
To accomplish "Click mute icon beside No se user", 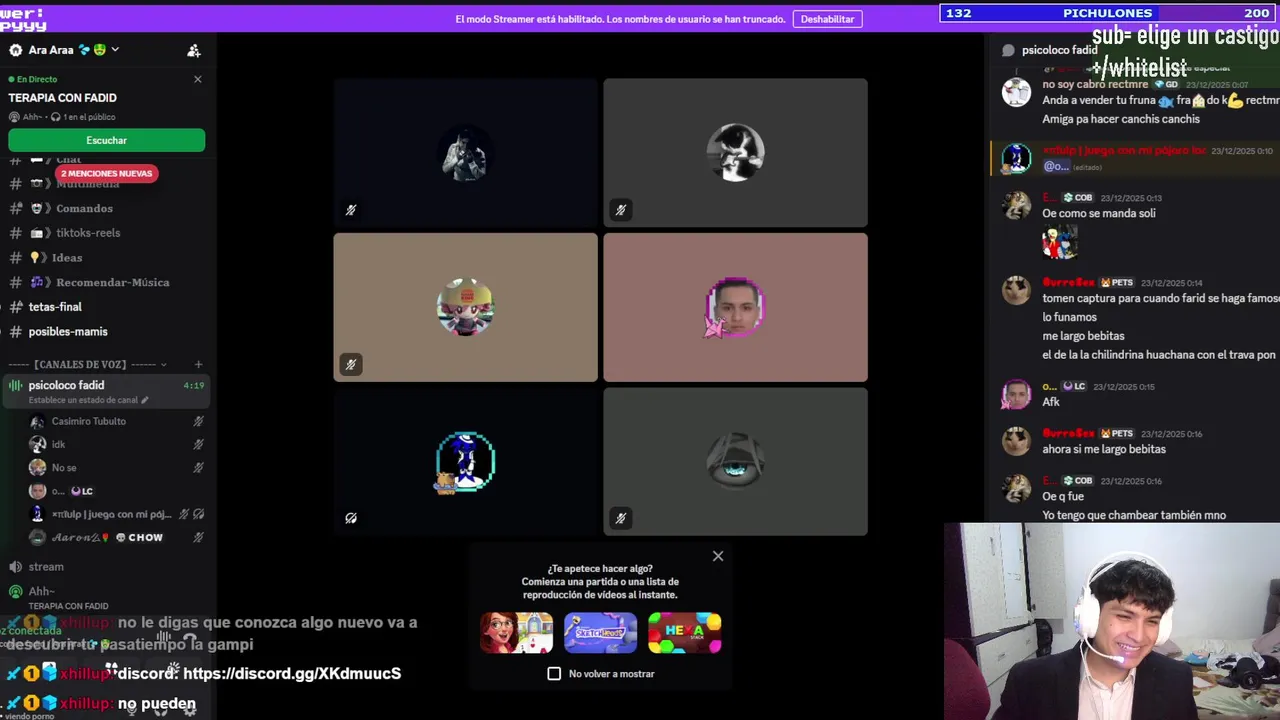I will coord(198,468).
